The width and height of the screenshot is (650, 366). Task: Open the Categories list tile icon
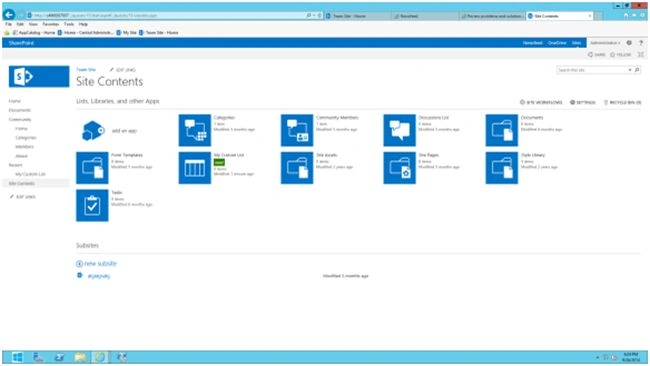tap(194, 130)
